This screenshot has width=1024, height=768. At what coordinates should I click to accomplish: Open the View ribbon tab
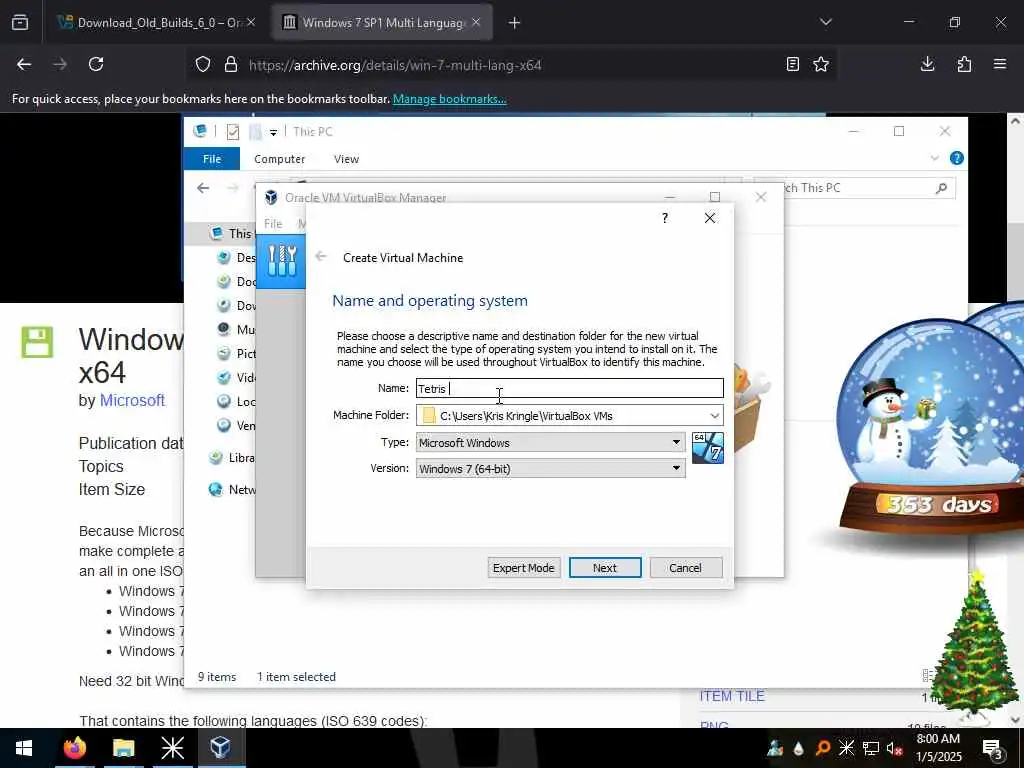(346, 159)
